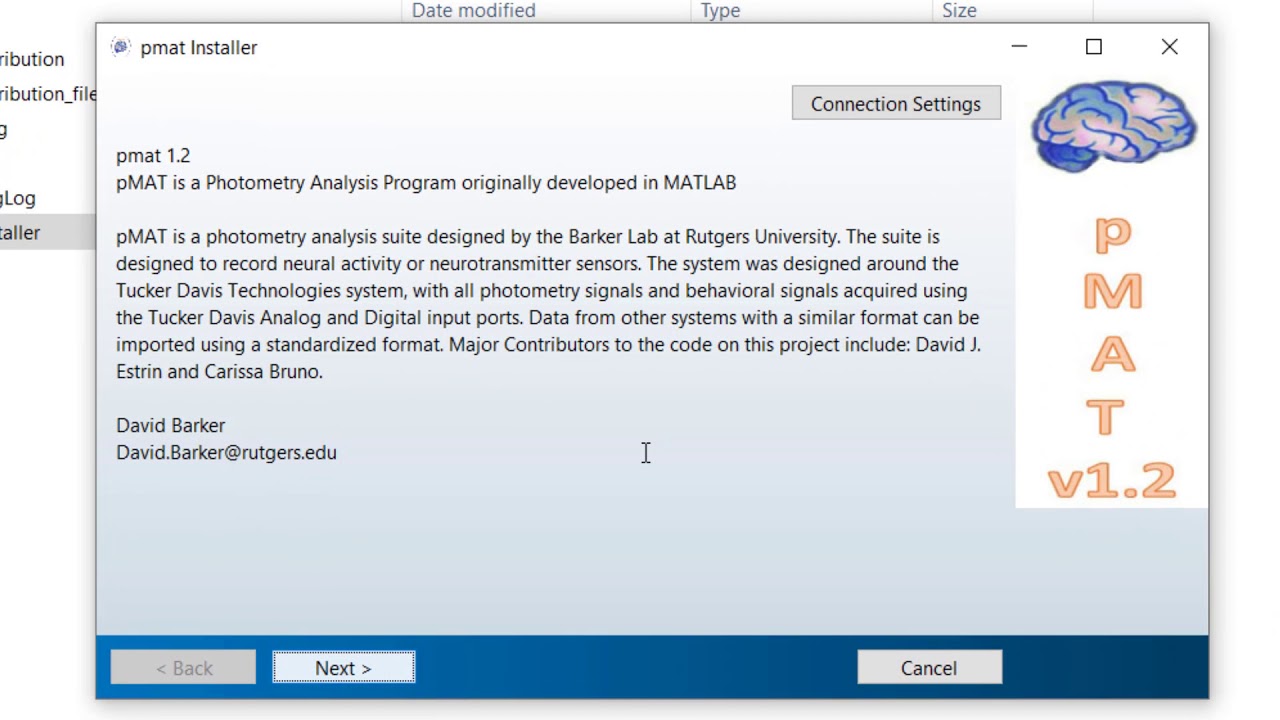Close the pmat Installer window
Image resolution: width=1280 pixels, height=720 pixels.
tap(1169, 47)
